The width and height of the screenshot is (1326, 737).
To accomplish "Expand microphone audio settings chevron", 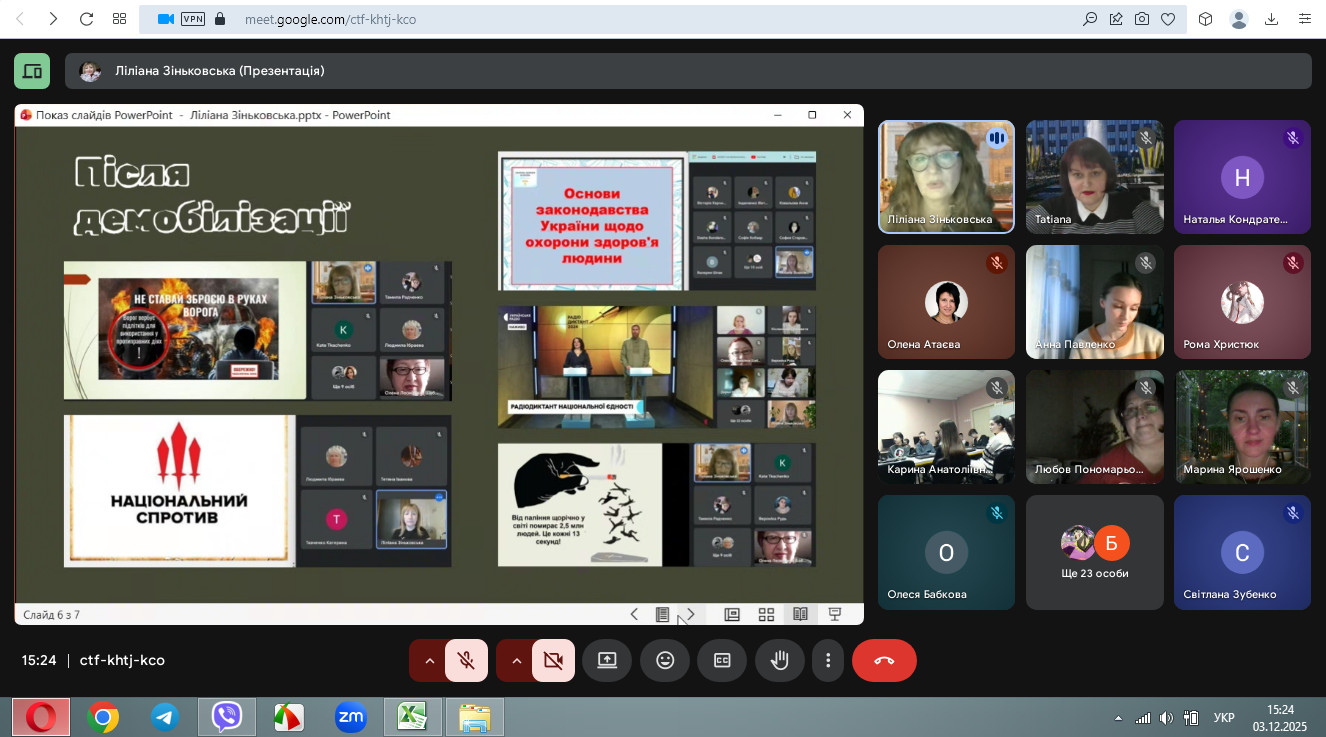I will coord(429,660).
